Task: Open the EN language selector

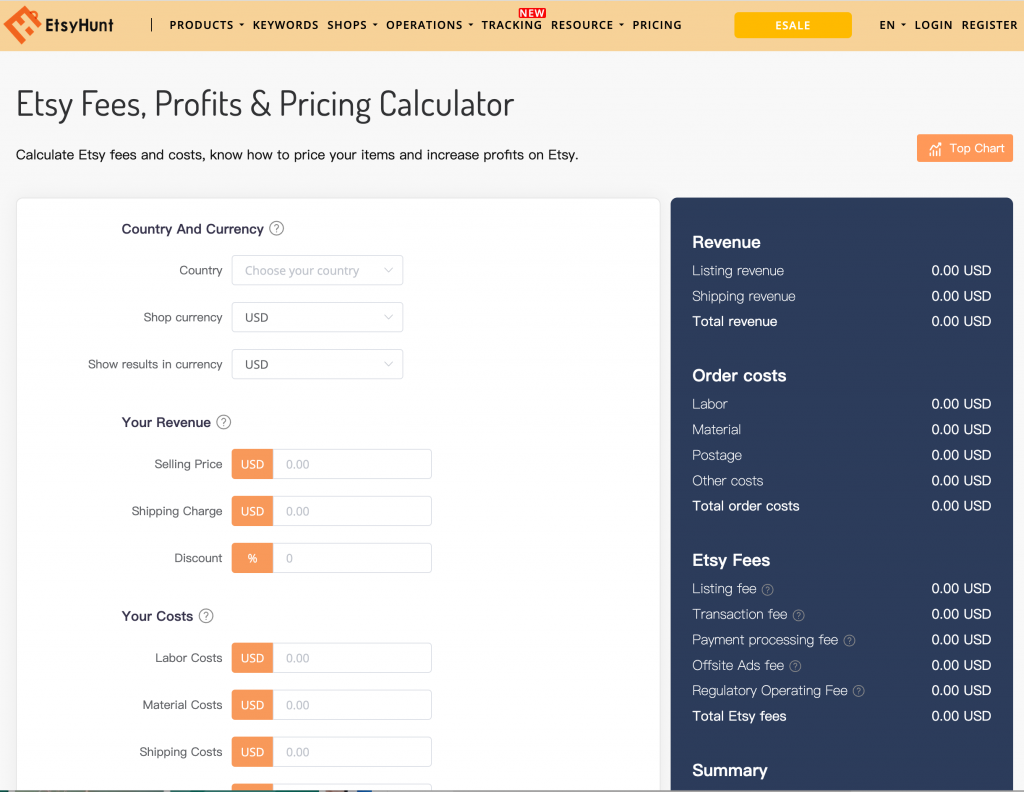Action: click(x=892, y=25)
